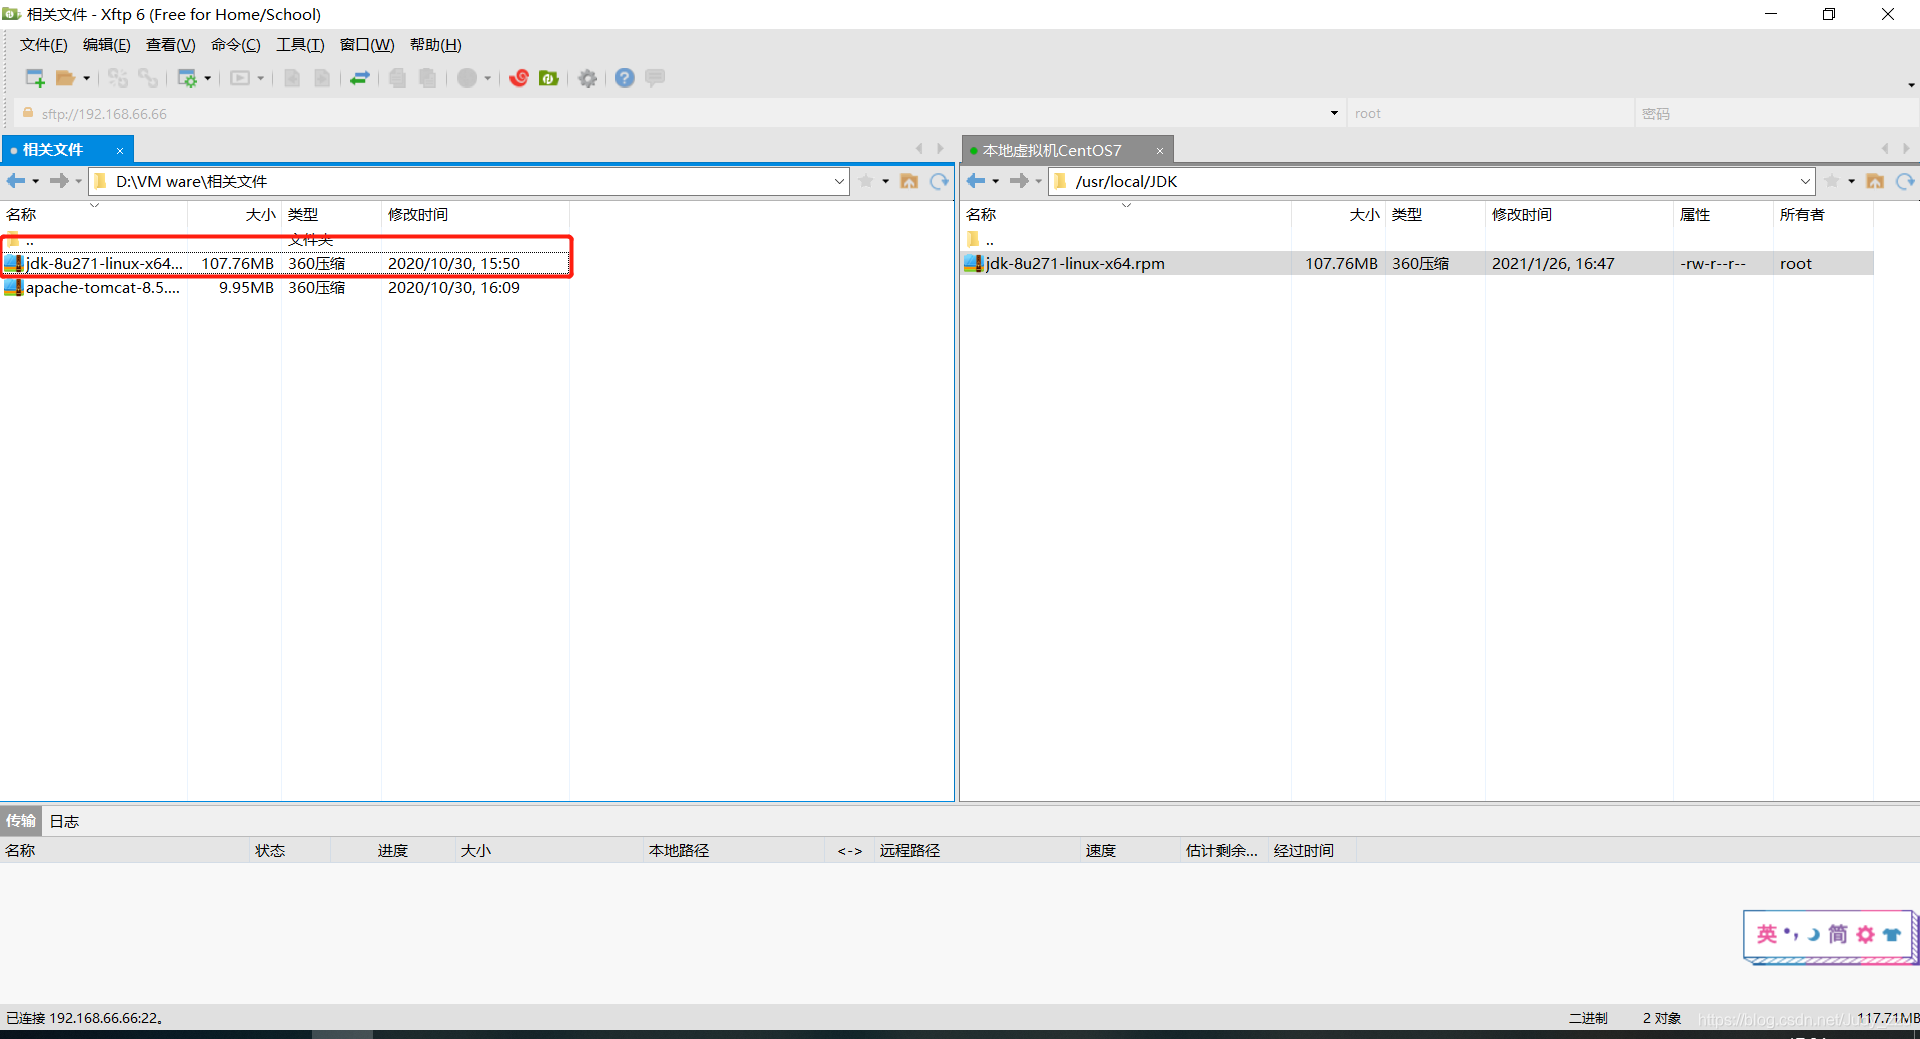The width and height of the screenshot is (1920, 1039).
Task: Expand the Open session dropdown arrow
Action: 87,78
